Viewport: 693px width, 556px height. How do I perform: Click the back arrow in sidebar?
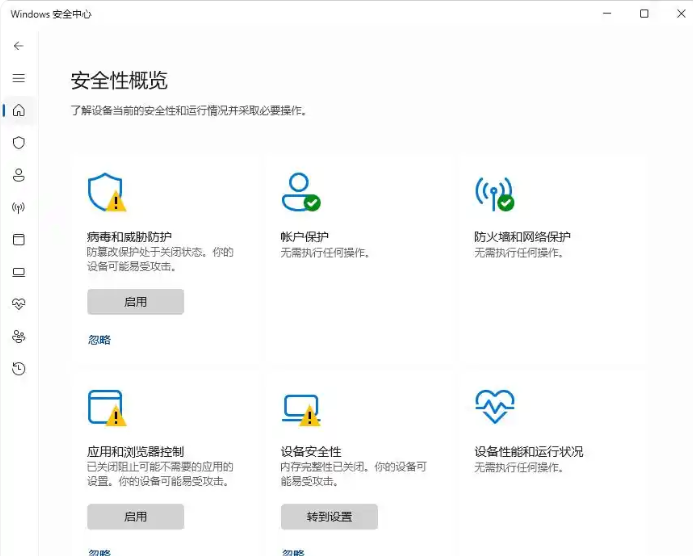click(x=18, y=46)
